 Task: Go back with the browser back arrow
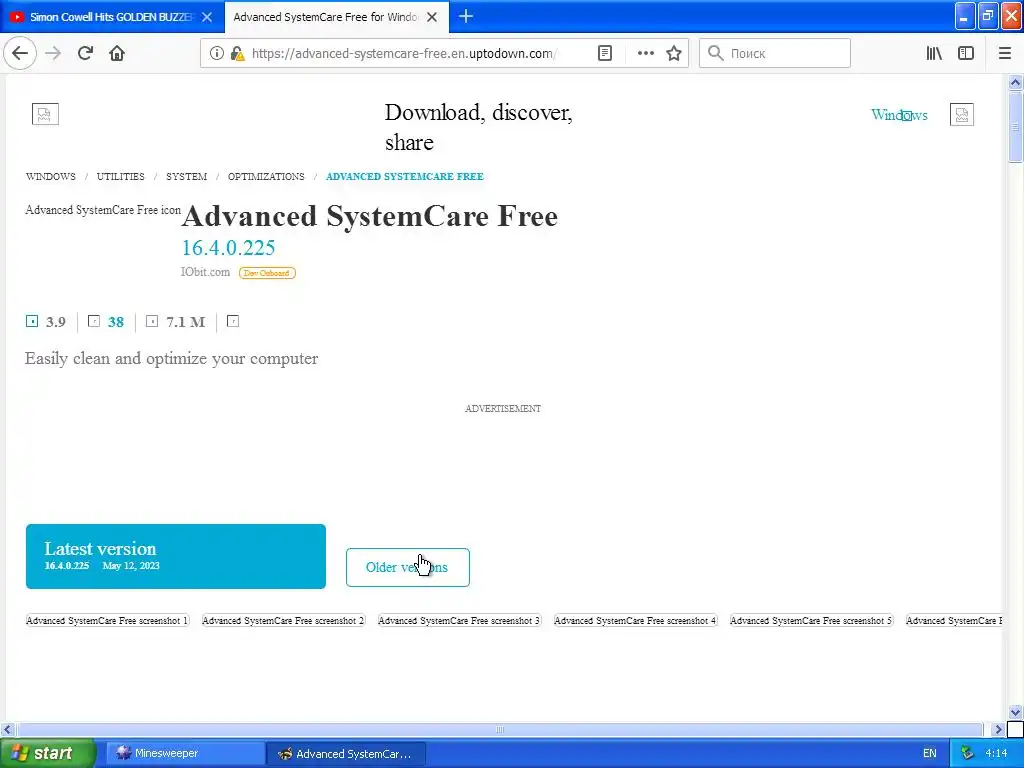click(20, 53)
